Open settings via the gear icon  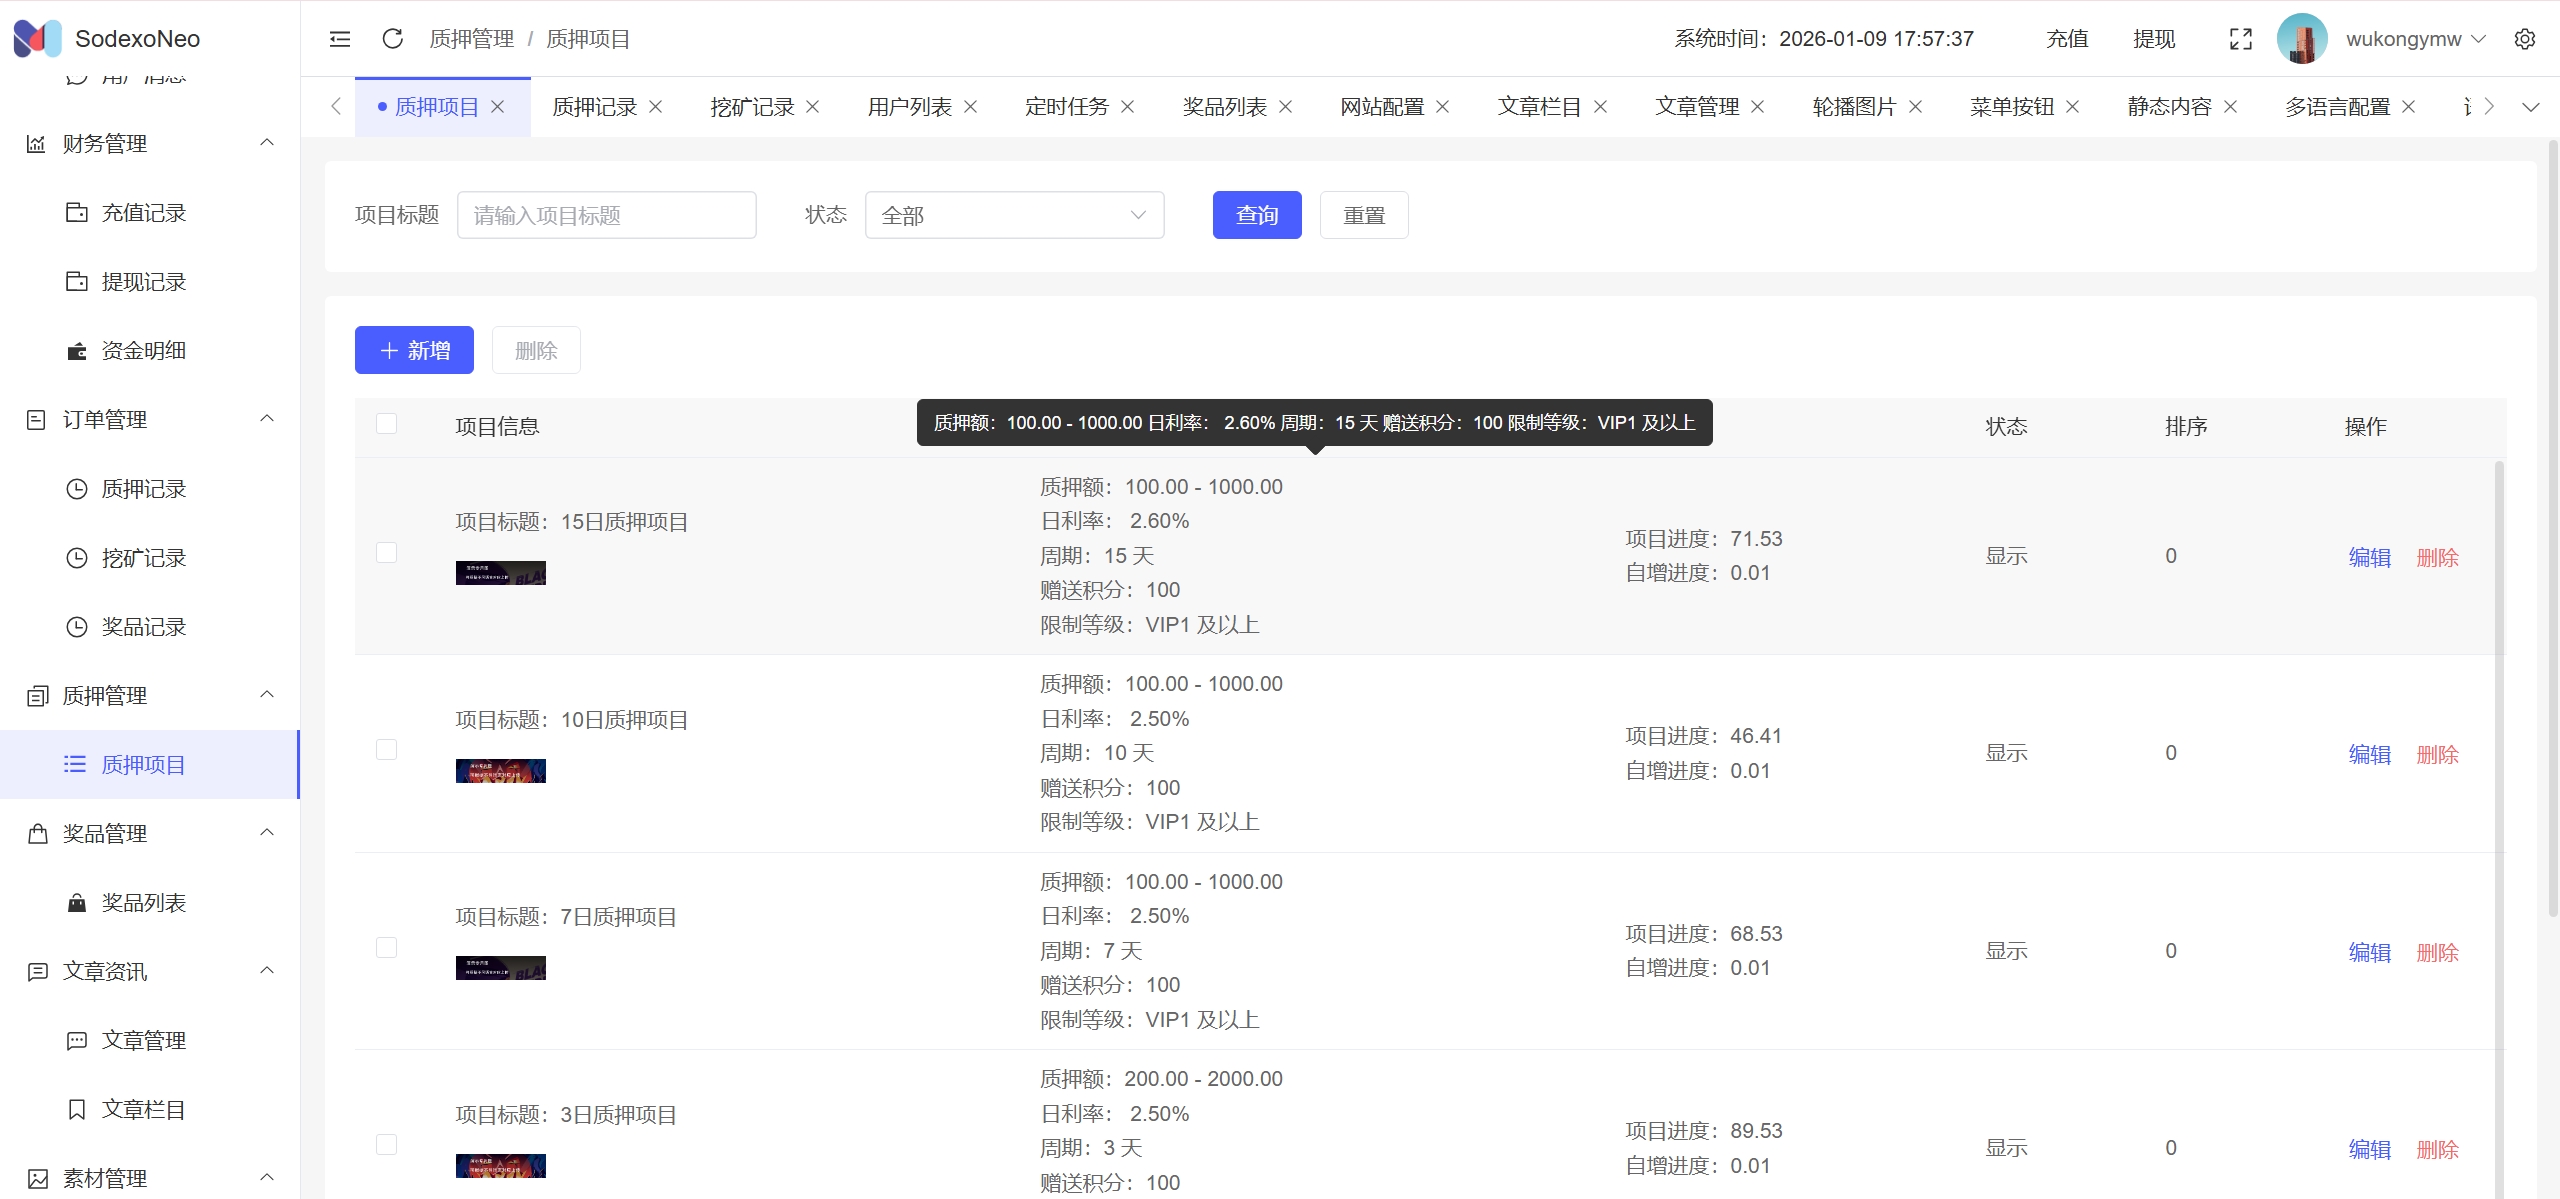(2524, 39)
